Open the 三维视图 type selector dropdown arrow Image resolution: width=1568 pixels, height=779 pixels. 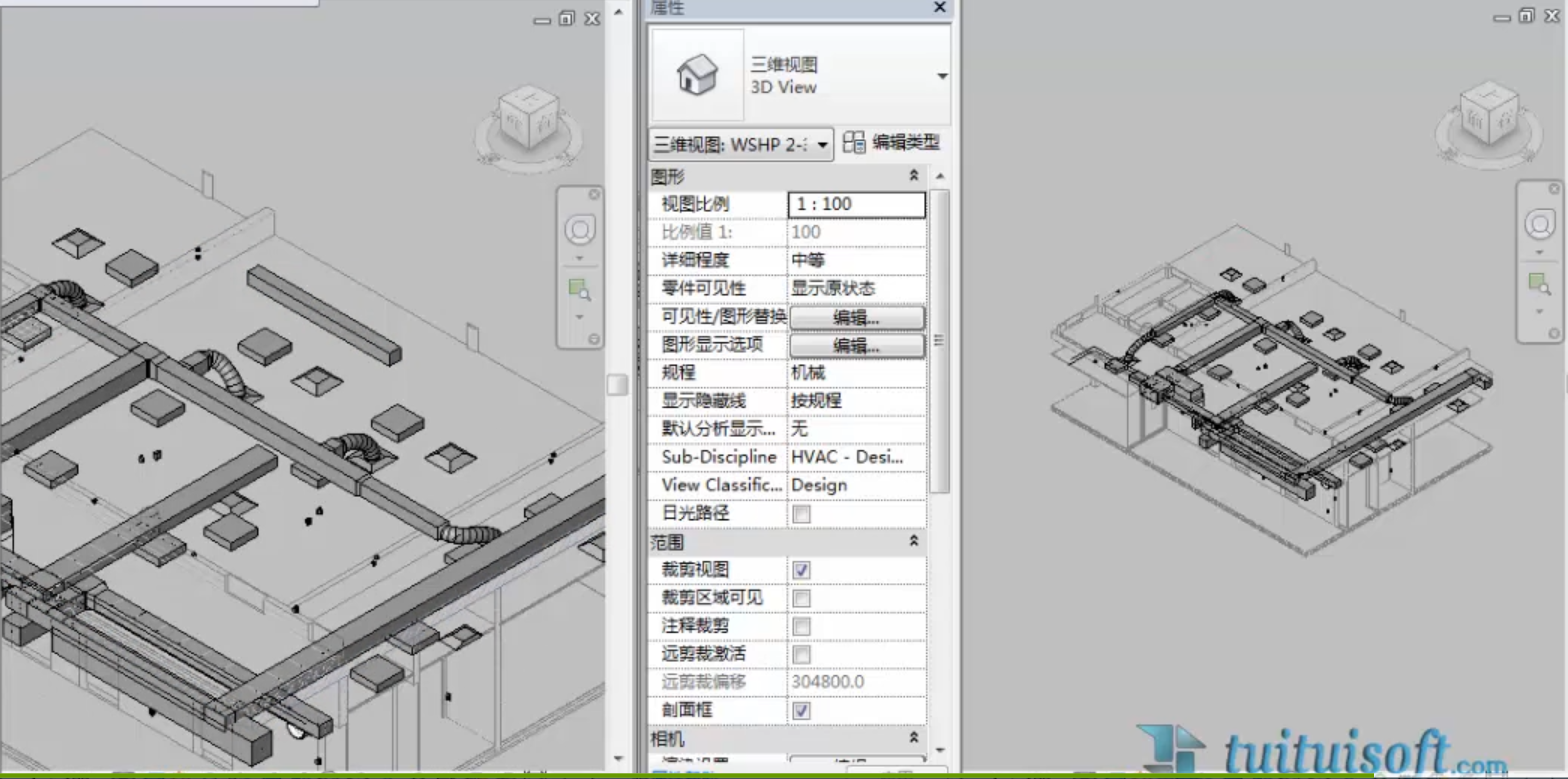[942, 76]
